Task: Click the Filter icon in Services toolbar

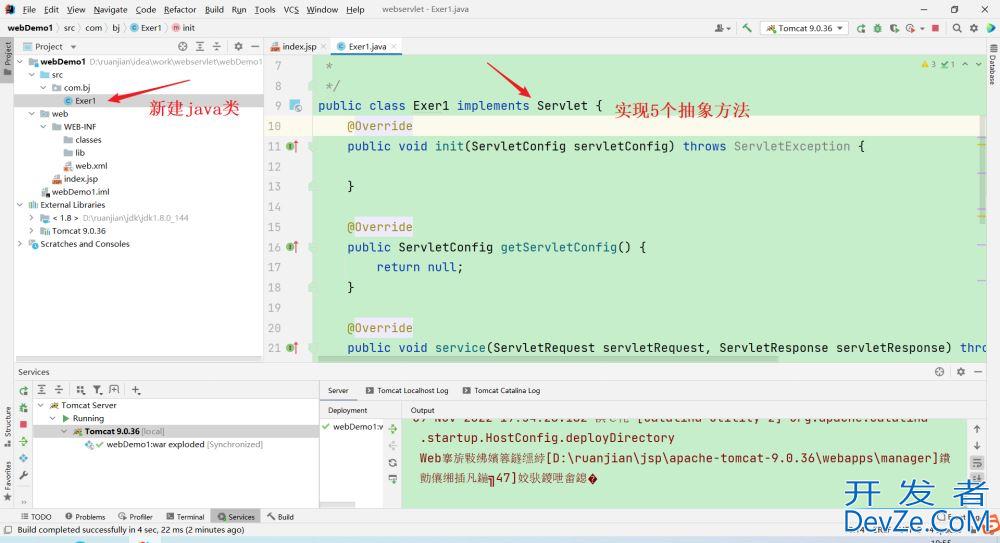Action: click(x=97, y=390)
